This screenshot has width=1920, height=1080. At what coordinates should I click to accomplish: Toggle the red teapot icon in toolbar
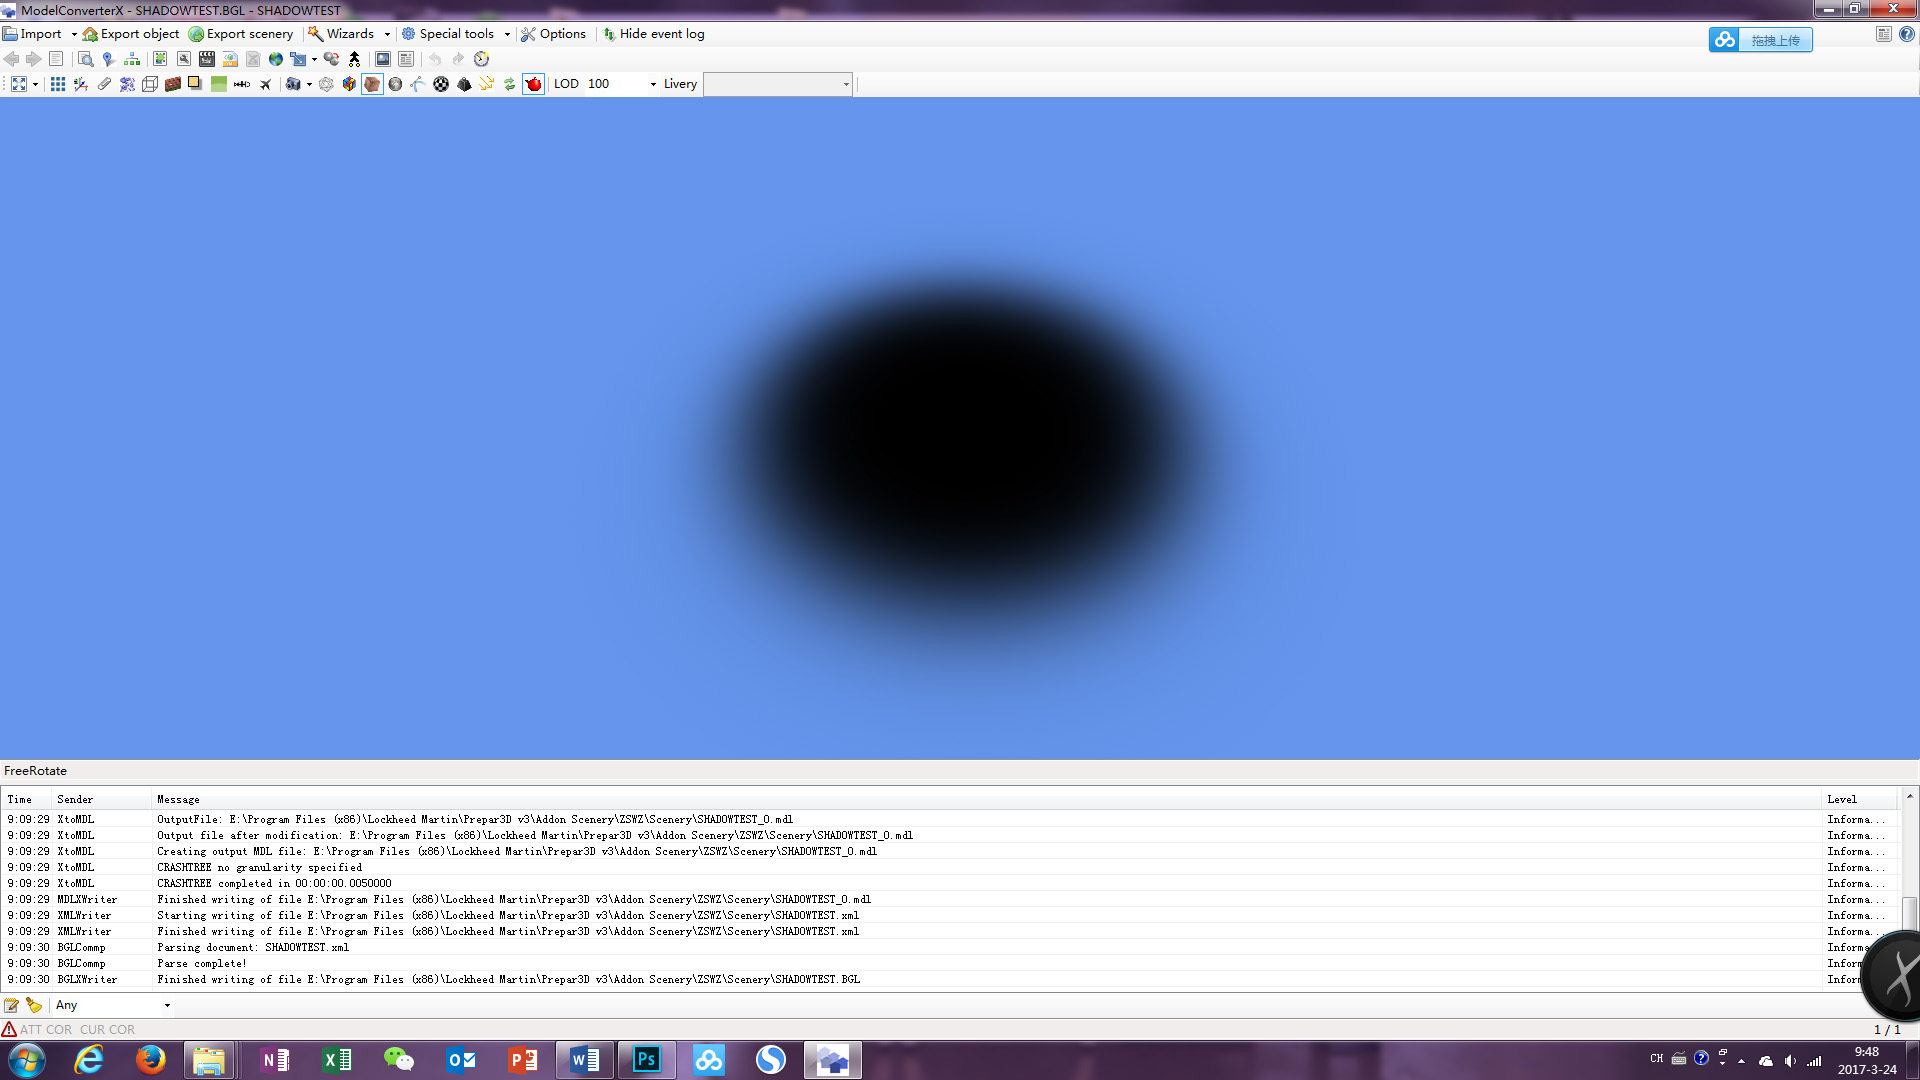(534, 84)
